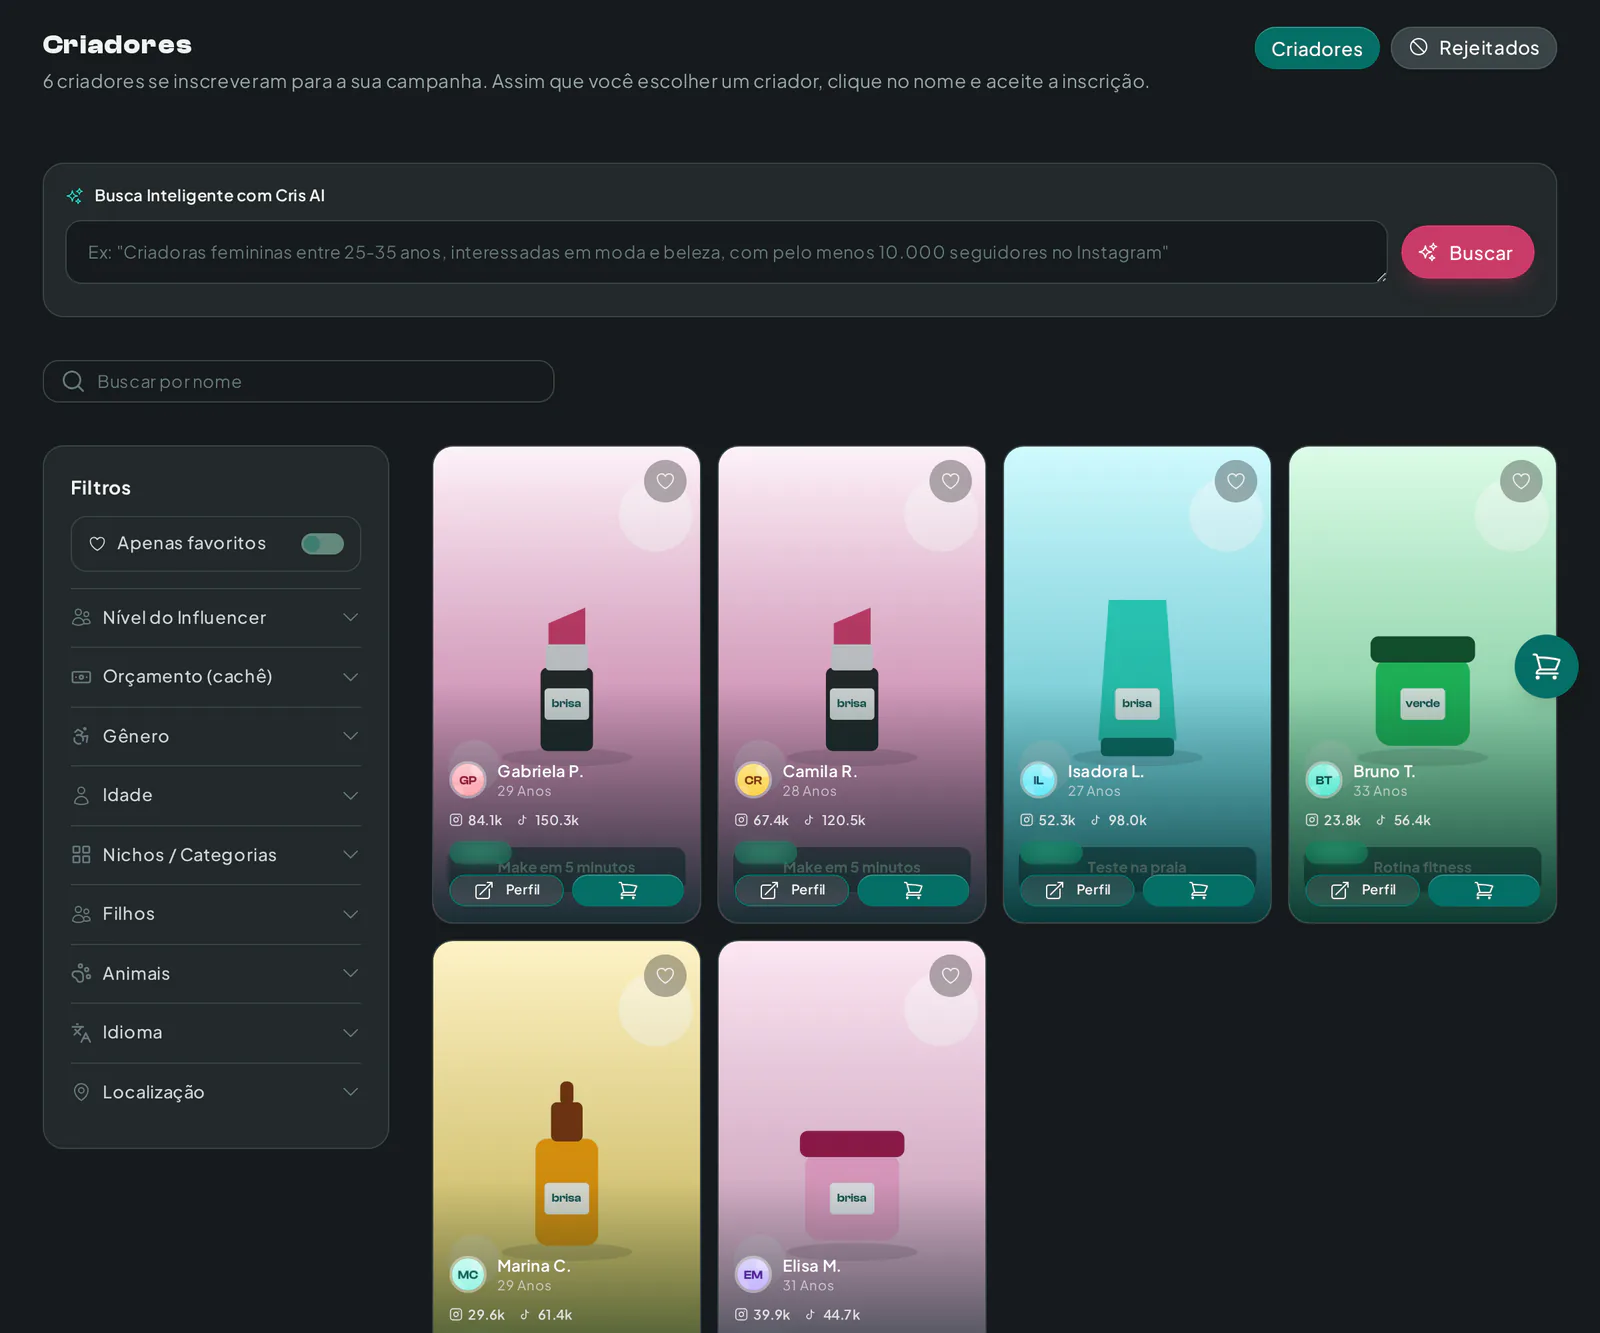Expand the Localização filter
The image size is (1600, 1333).
tap(216, 1092)
